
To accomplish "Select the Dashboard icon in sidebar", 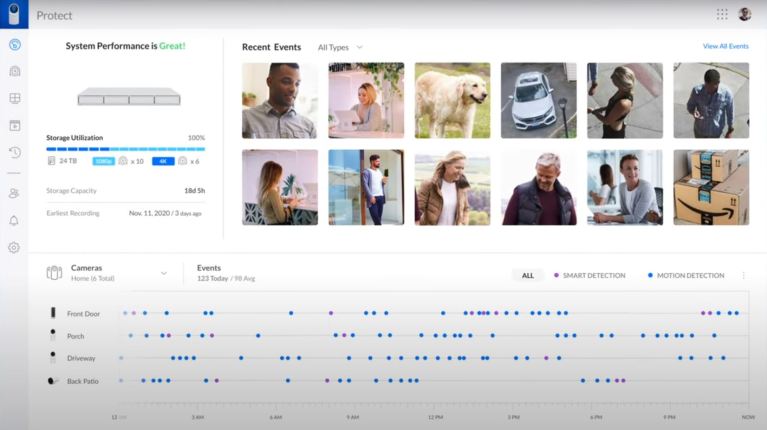I will click(x=15, y=45).
